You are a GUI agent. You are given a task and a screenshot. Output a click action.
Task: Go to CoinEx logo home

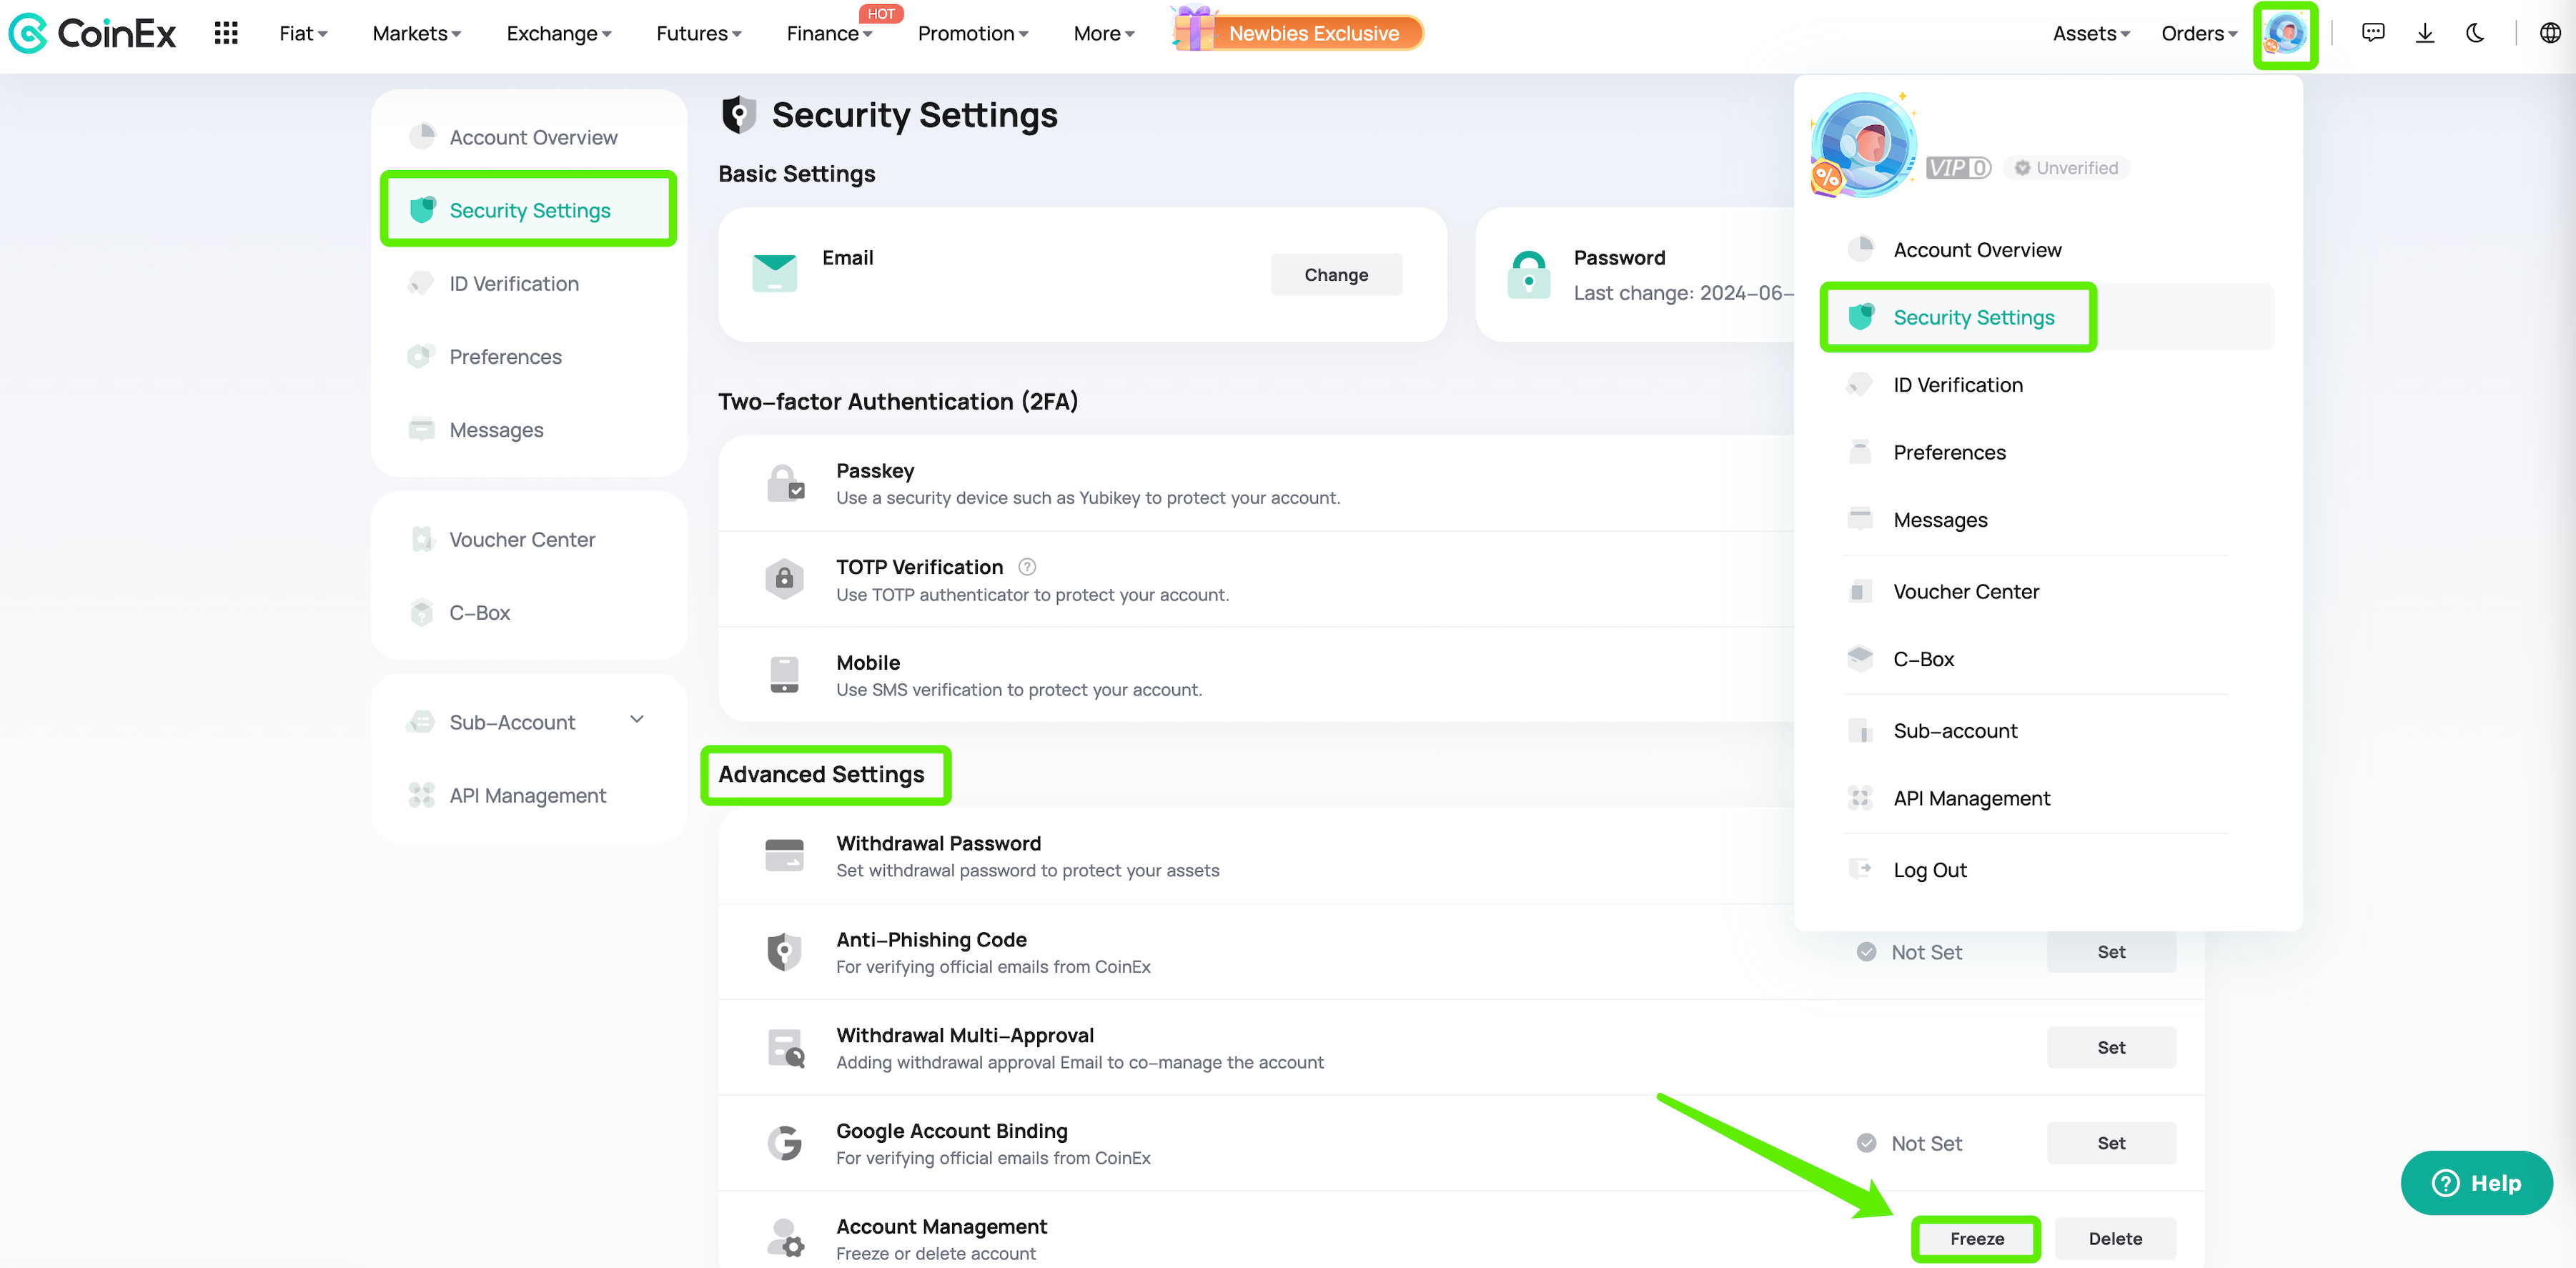click(x=92, y=33)
